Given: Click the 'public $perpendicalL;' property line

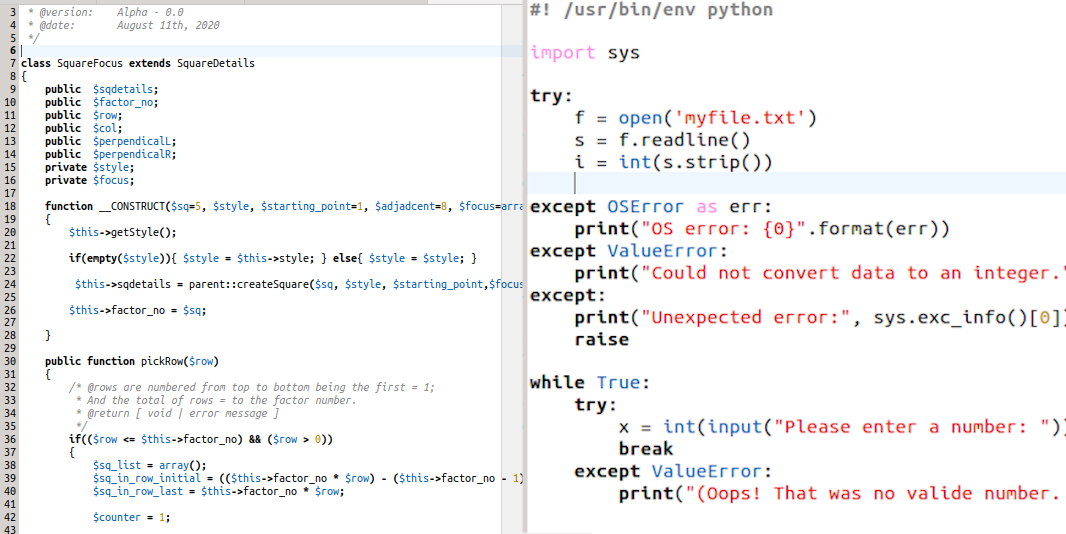Looking at the screenshot, I should tap(111, 141).
